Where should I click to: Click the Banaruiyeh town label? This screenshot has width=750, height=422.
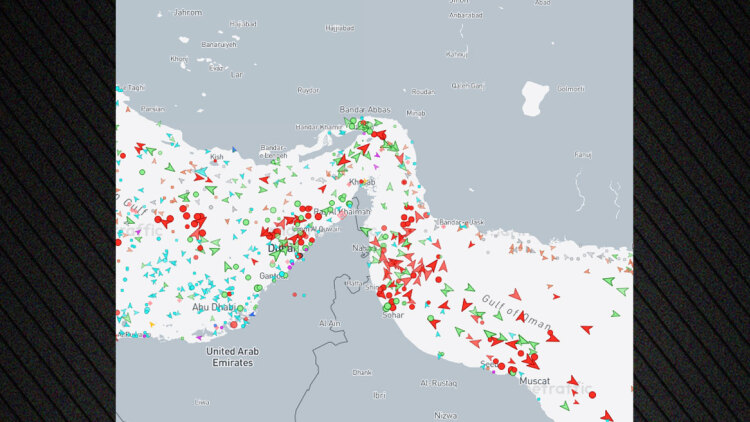pyautogui.click(x=219, y=44)
